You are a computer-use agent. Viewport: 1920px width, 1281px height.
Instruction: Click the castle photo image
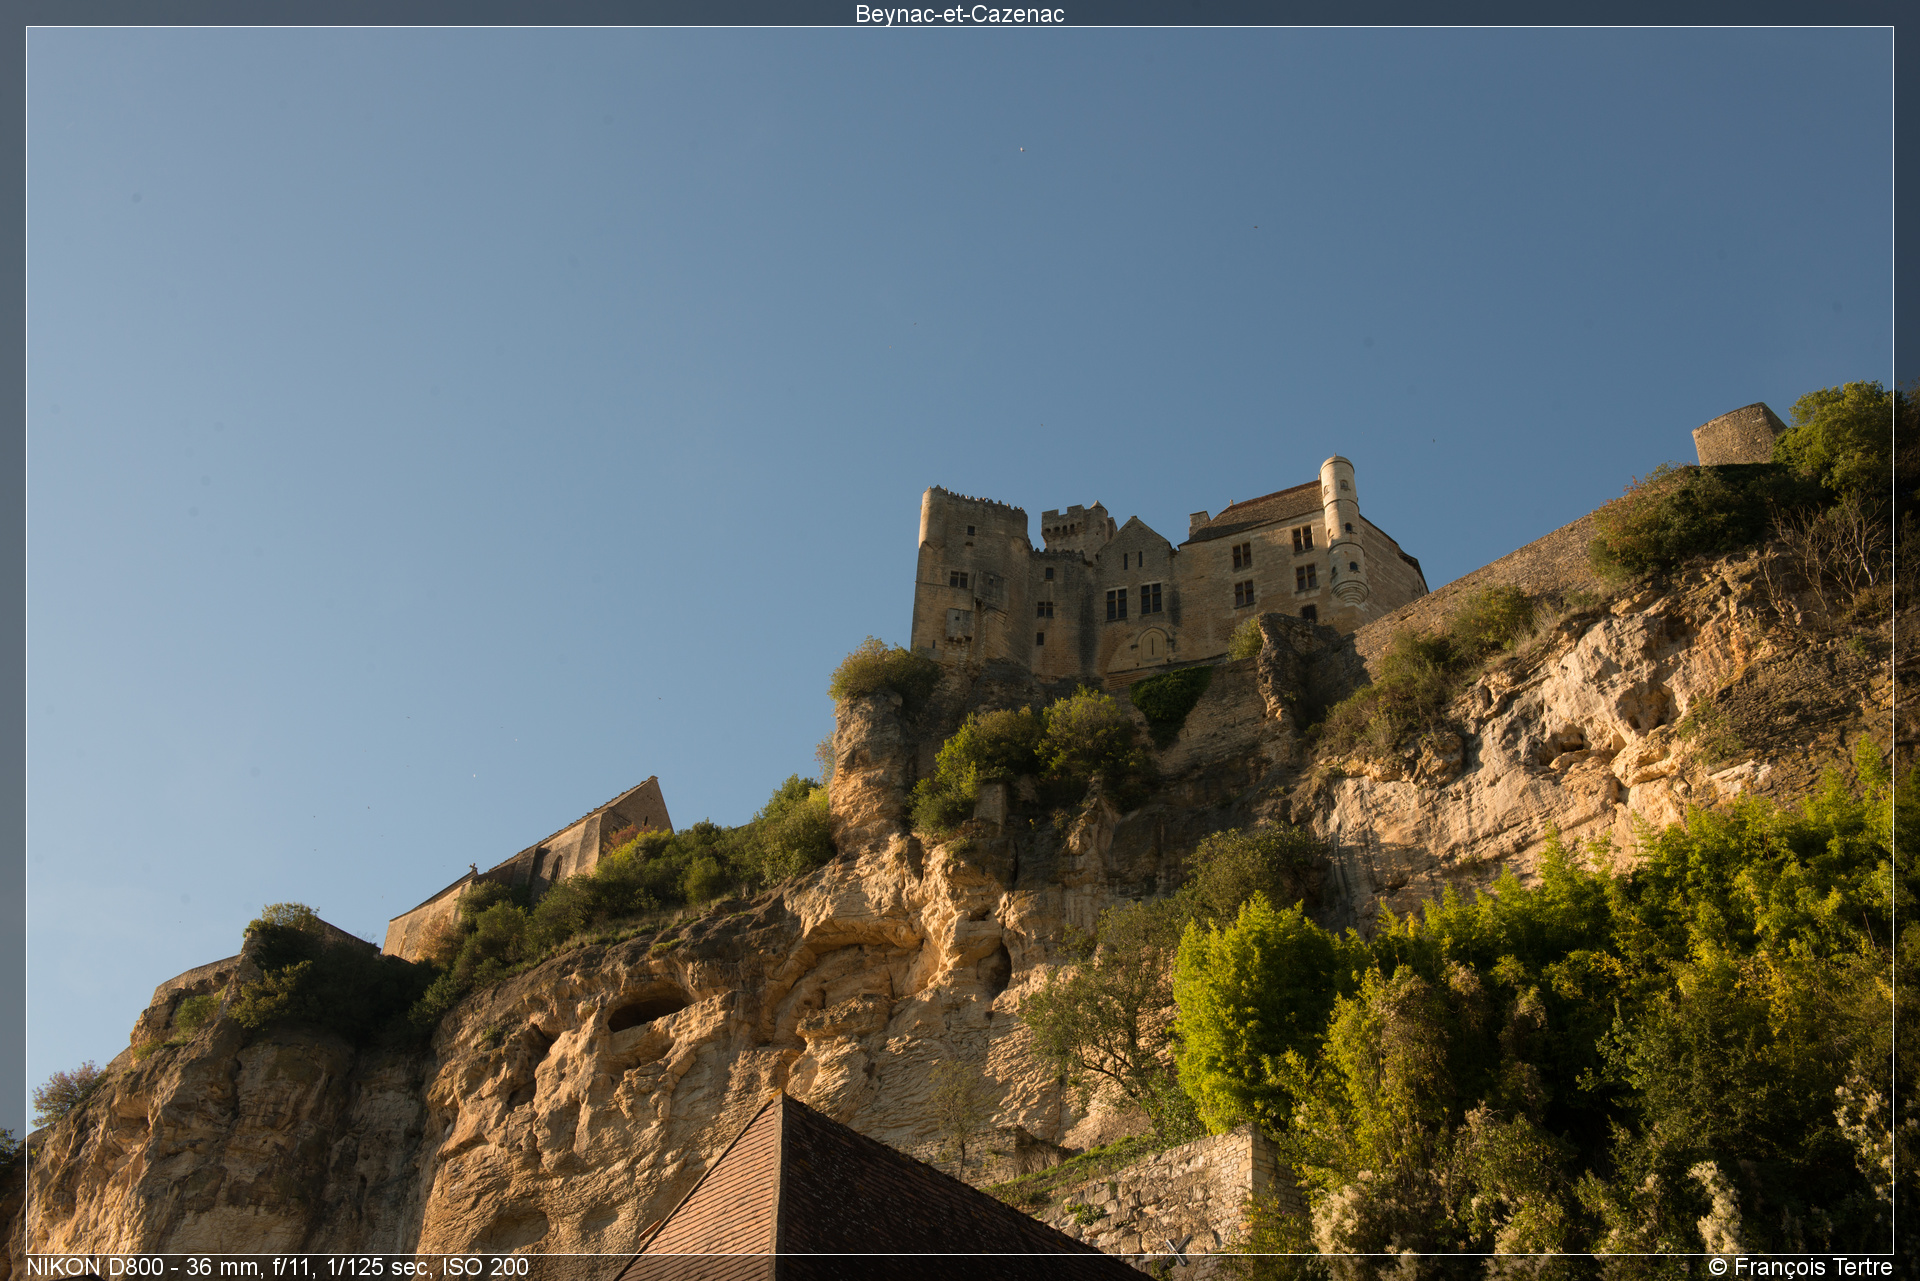tap(960, 640)
